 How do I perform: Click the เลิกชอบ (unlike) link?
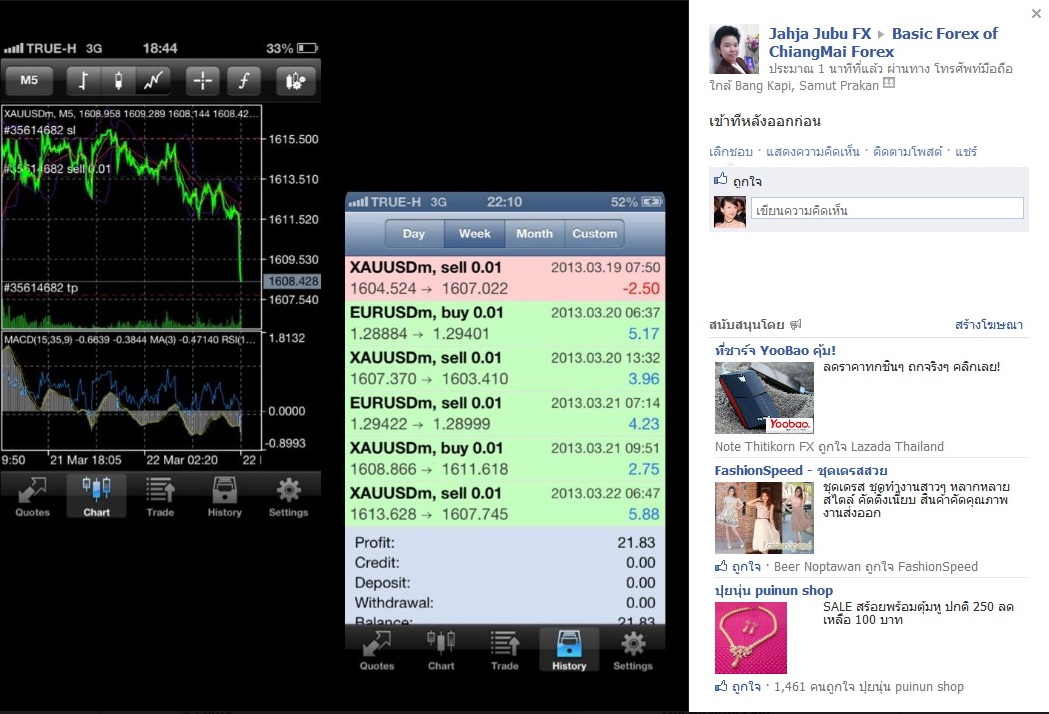point(731,152)
